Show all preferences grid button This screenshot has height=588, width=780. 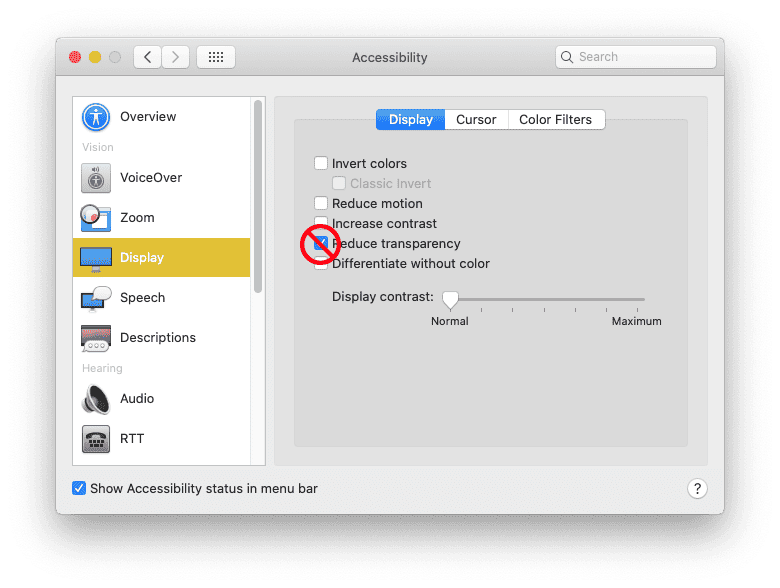(216, 57)
